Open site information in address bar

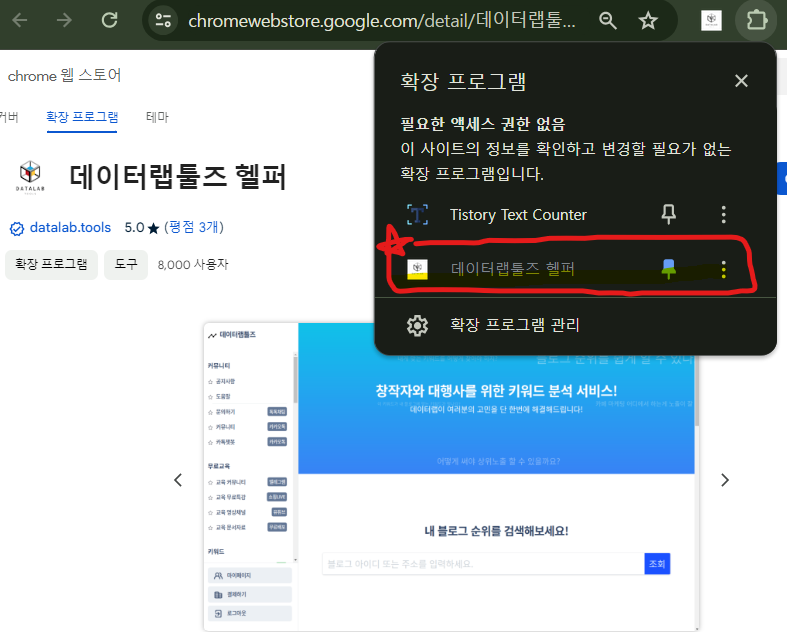tap(163, 21)
